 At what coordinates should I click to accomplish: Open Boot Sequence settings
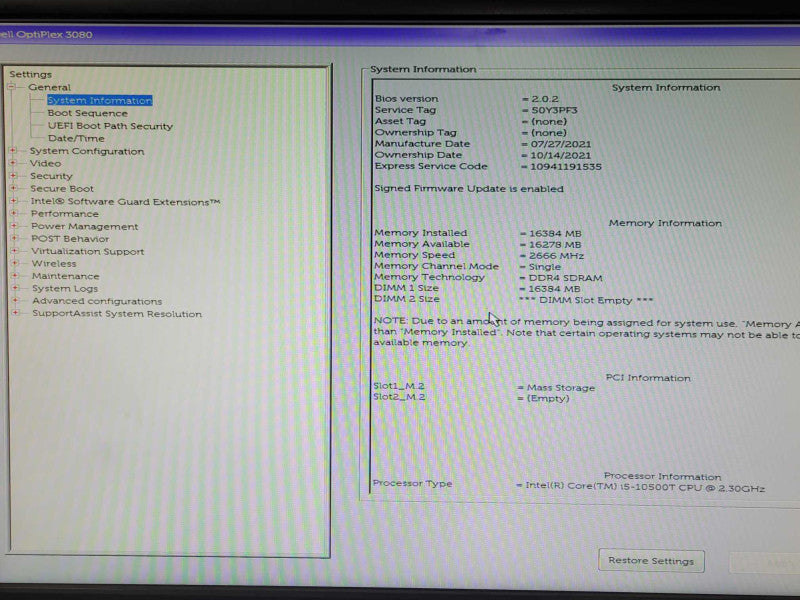tap(88, 113)
